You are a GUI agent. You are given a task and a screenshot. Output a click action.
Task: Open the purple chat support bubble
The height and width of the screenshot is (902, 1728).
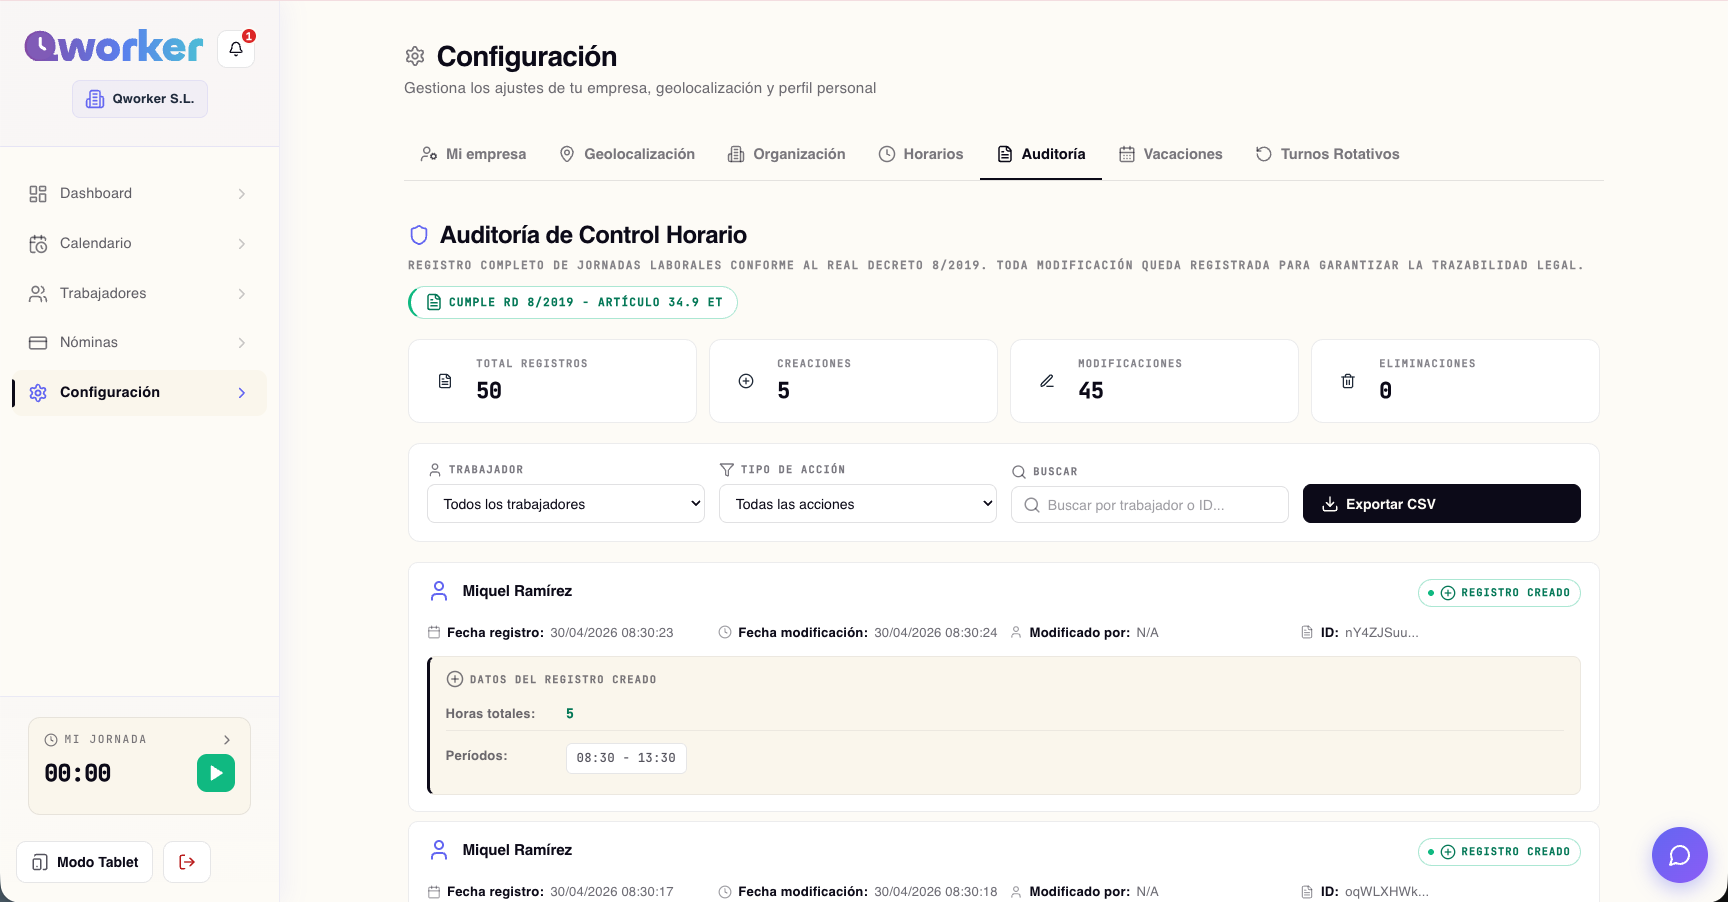click(1680, 855)
